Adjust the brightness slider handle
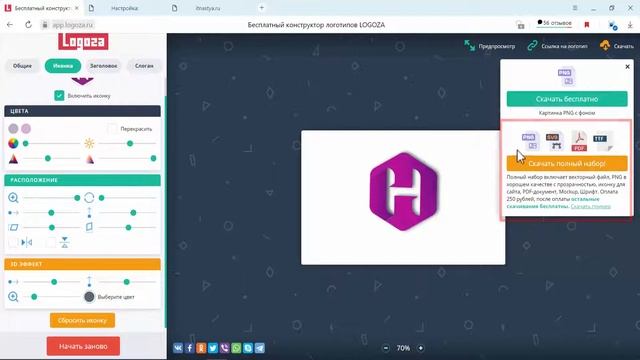This screenshot has height=360, width=640. pyautogui.click(x=130, y=143)
